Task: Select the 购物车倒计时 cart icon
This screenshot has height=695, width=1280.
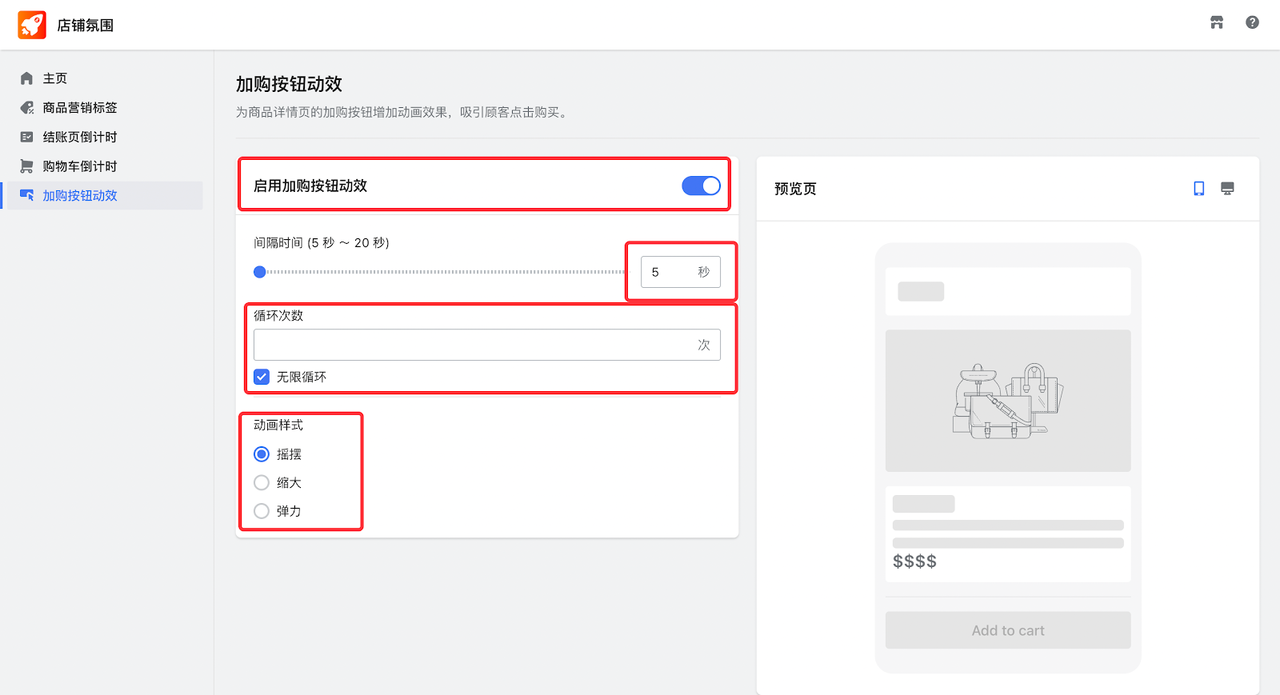Action: tap(25, 165)
